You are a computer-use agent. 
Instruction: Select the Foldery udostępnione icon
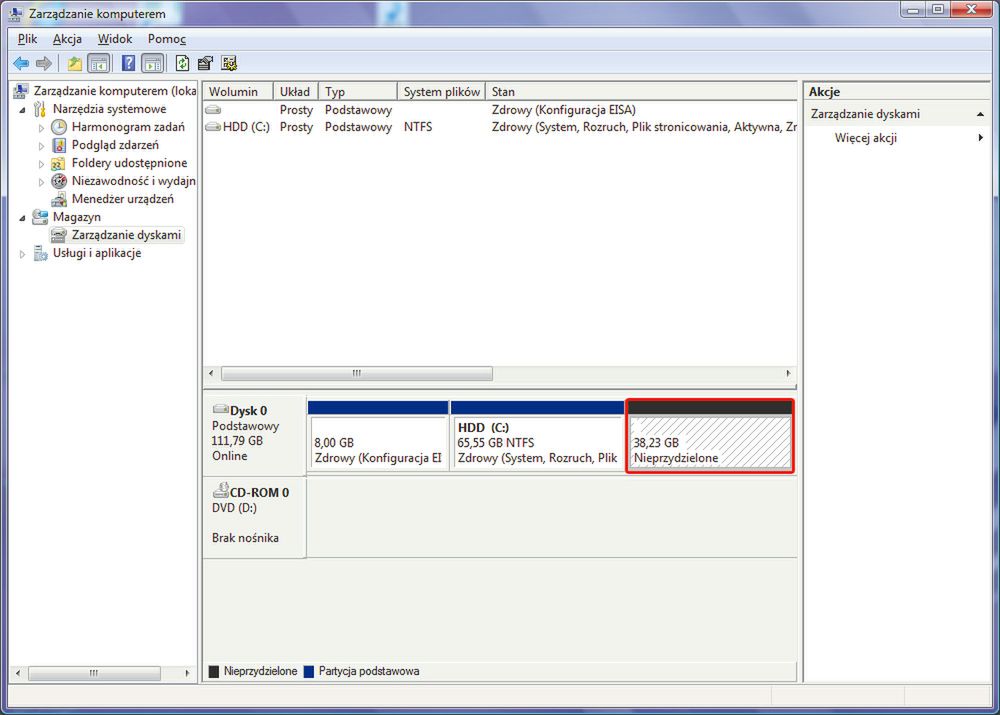(59, 163)
